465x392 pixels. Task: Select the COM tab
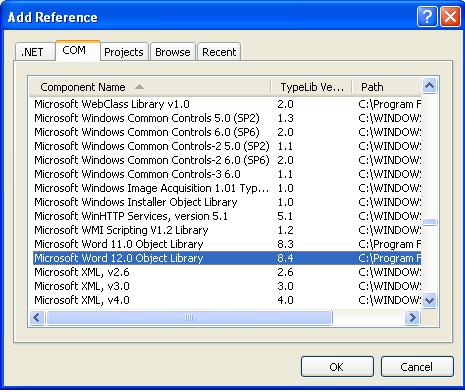point(78,50)
